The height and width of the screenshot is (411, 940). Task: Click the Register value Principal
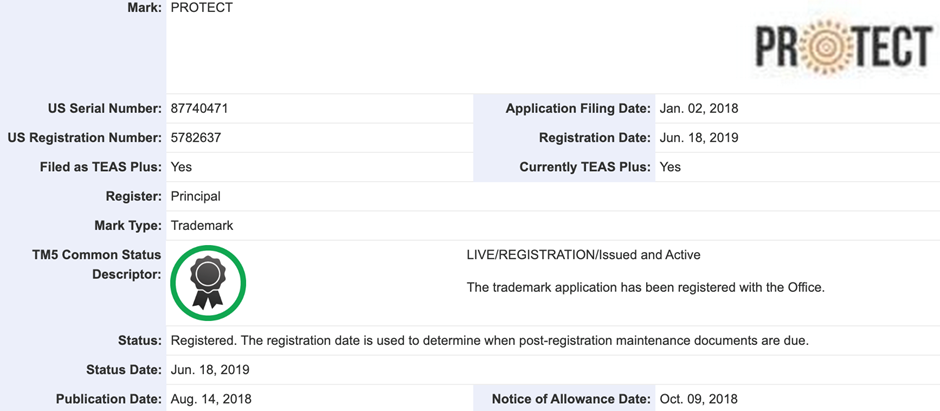(x=195, y=196)
